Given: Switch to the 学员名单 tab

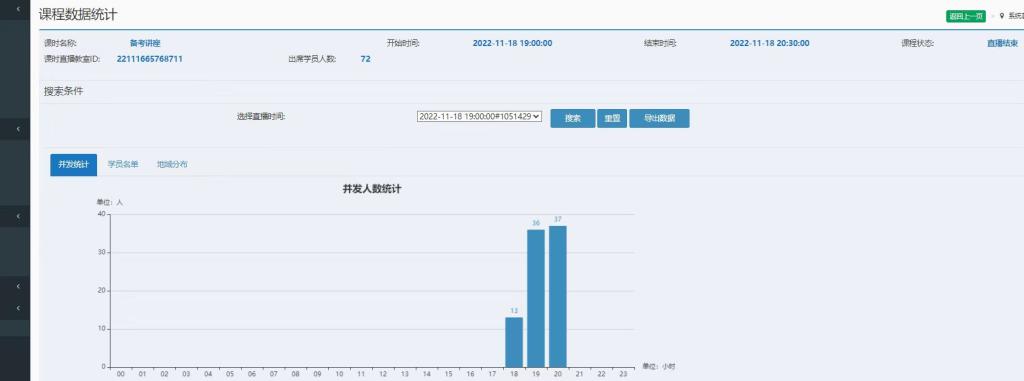Looking at the screenshot, I should point(123,165).
